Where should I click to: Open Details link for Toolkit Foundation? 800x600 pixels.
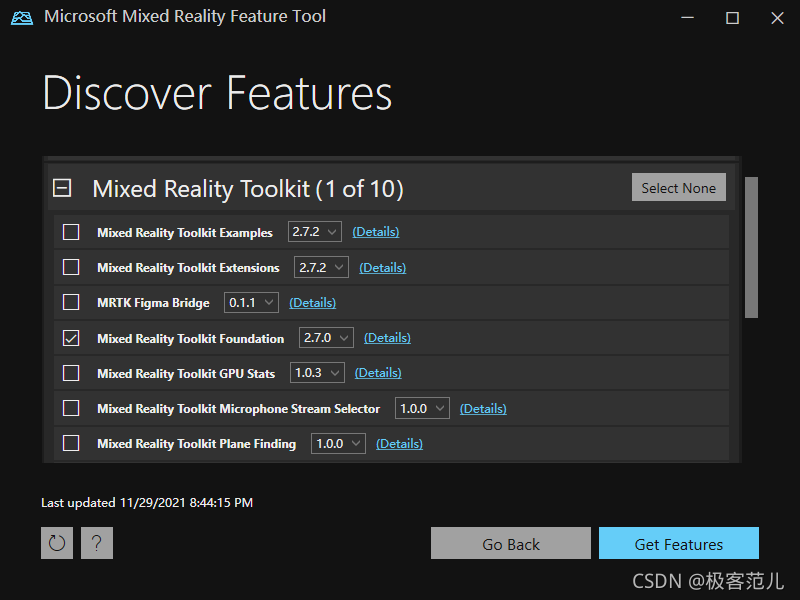[387, 338]
